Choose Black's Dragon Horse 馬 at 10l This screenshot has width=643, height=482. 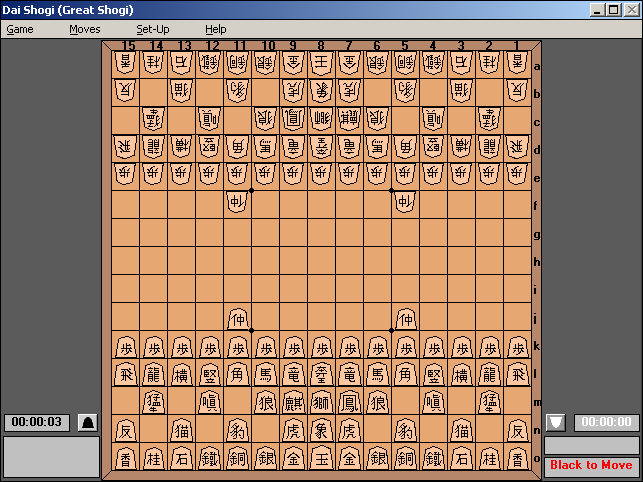265,374
